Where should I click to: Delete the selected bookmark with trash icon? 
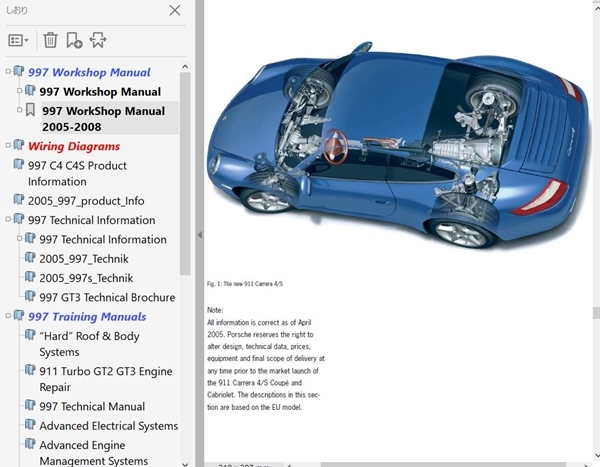[50, 40]
